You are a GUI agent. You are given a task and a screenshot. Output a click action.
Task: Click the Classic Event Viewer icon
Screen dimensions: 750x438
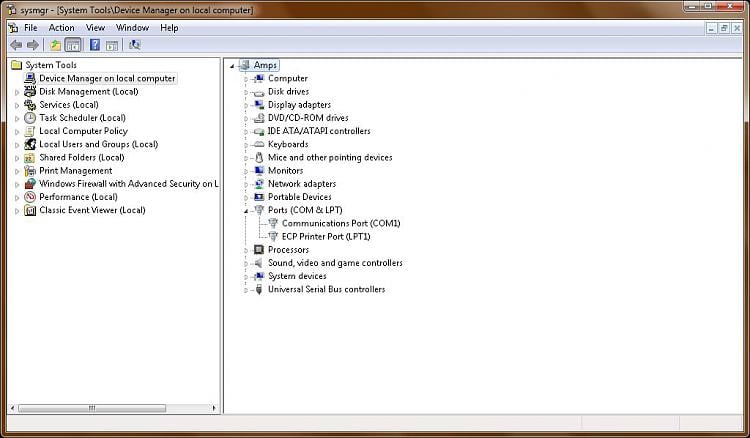(30, 210)
